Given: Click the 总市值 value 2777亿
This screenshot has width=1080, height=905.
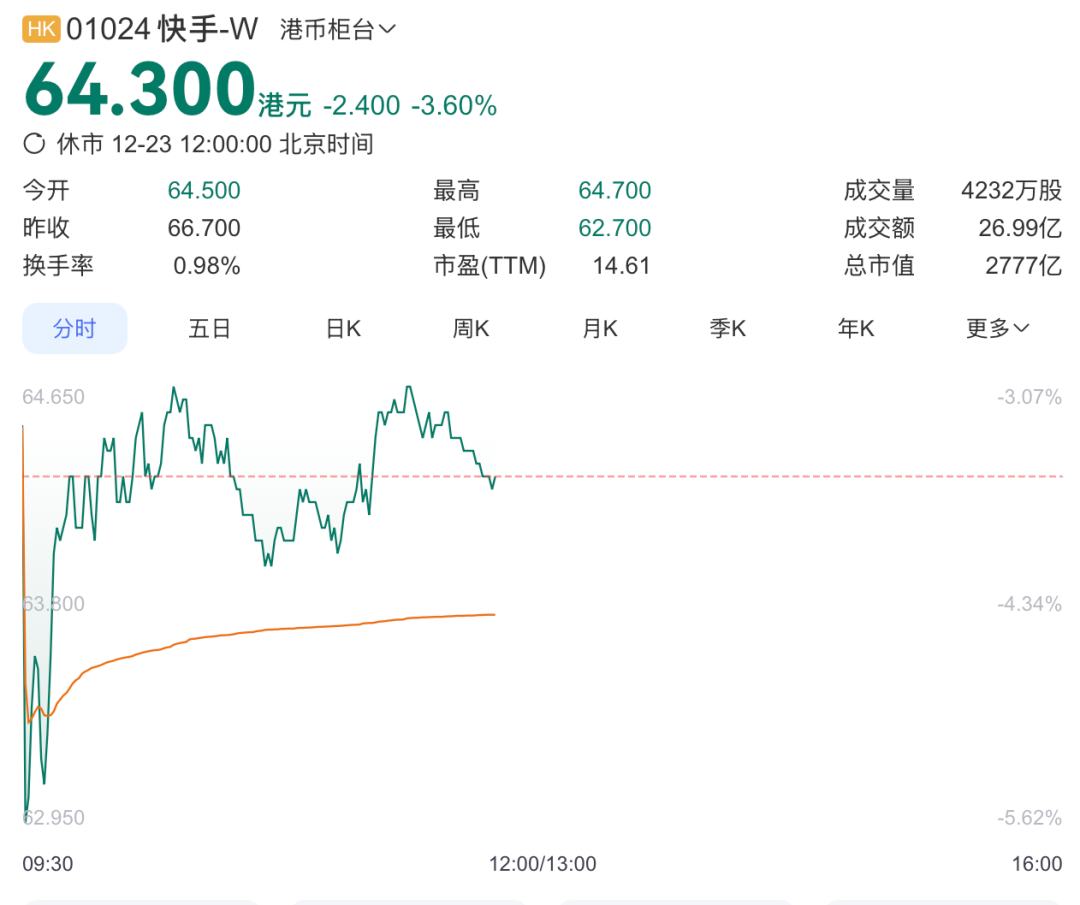Looking at the screenshot, I should [x=1021, y=266].
